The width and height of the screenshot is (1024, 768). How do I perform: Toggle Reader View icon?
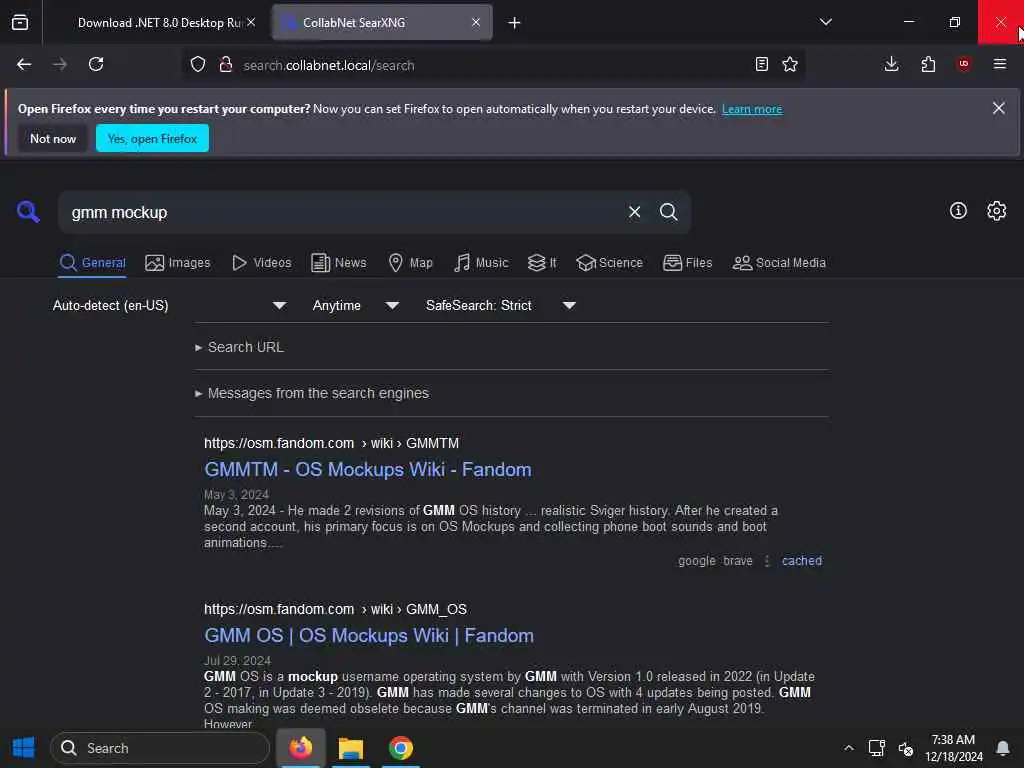pyautogui.click(x=761, y=64)
